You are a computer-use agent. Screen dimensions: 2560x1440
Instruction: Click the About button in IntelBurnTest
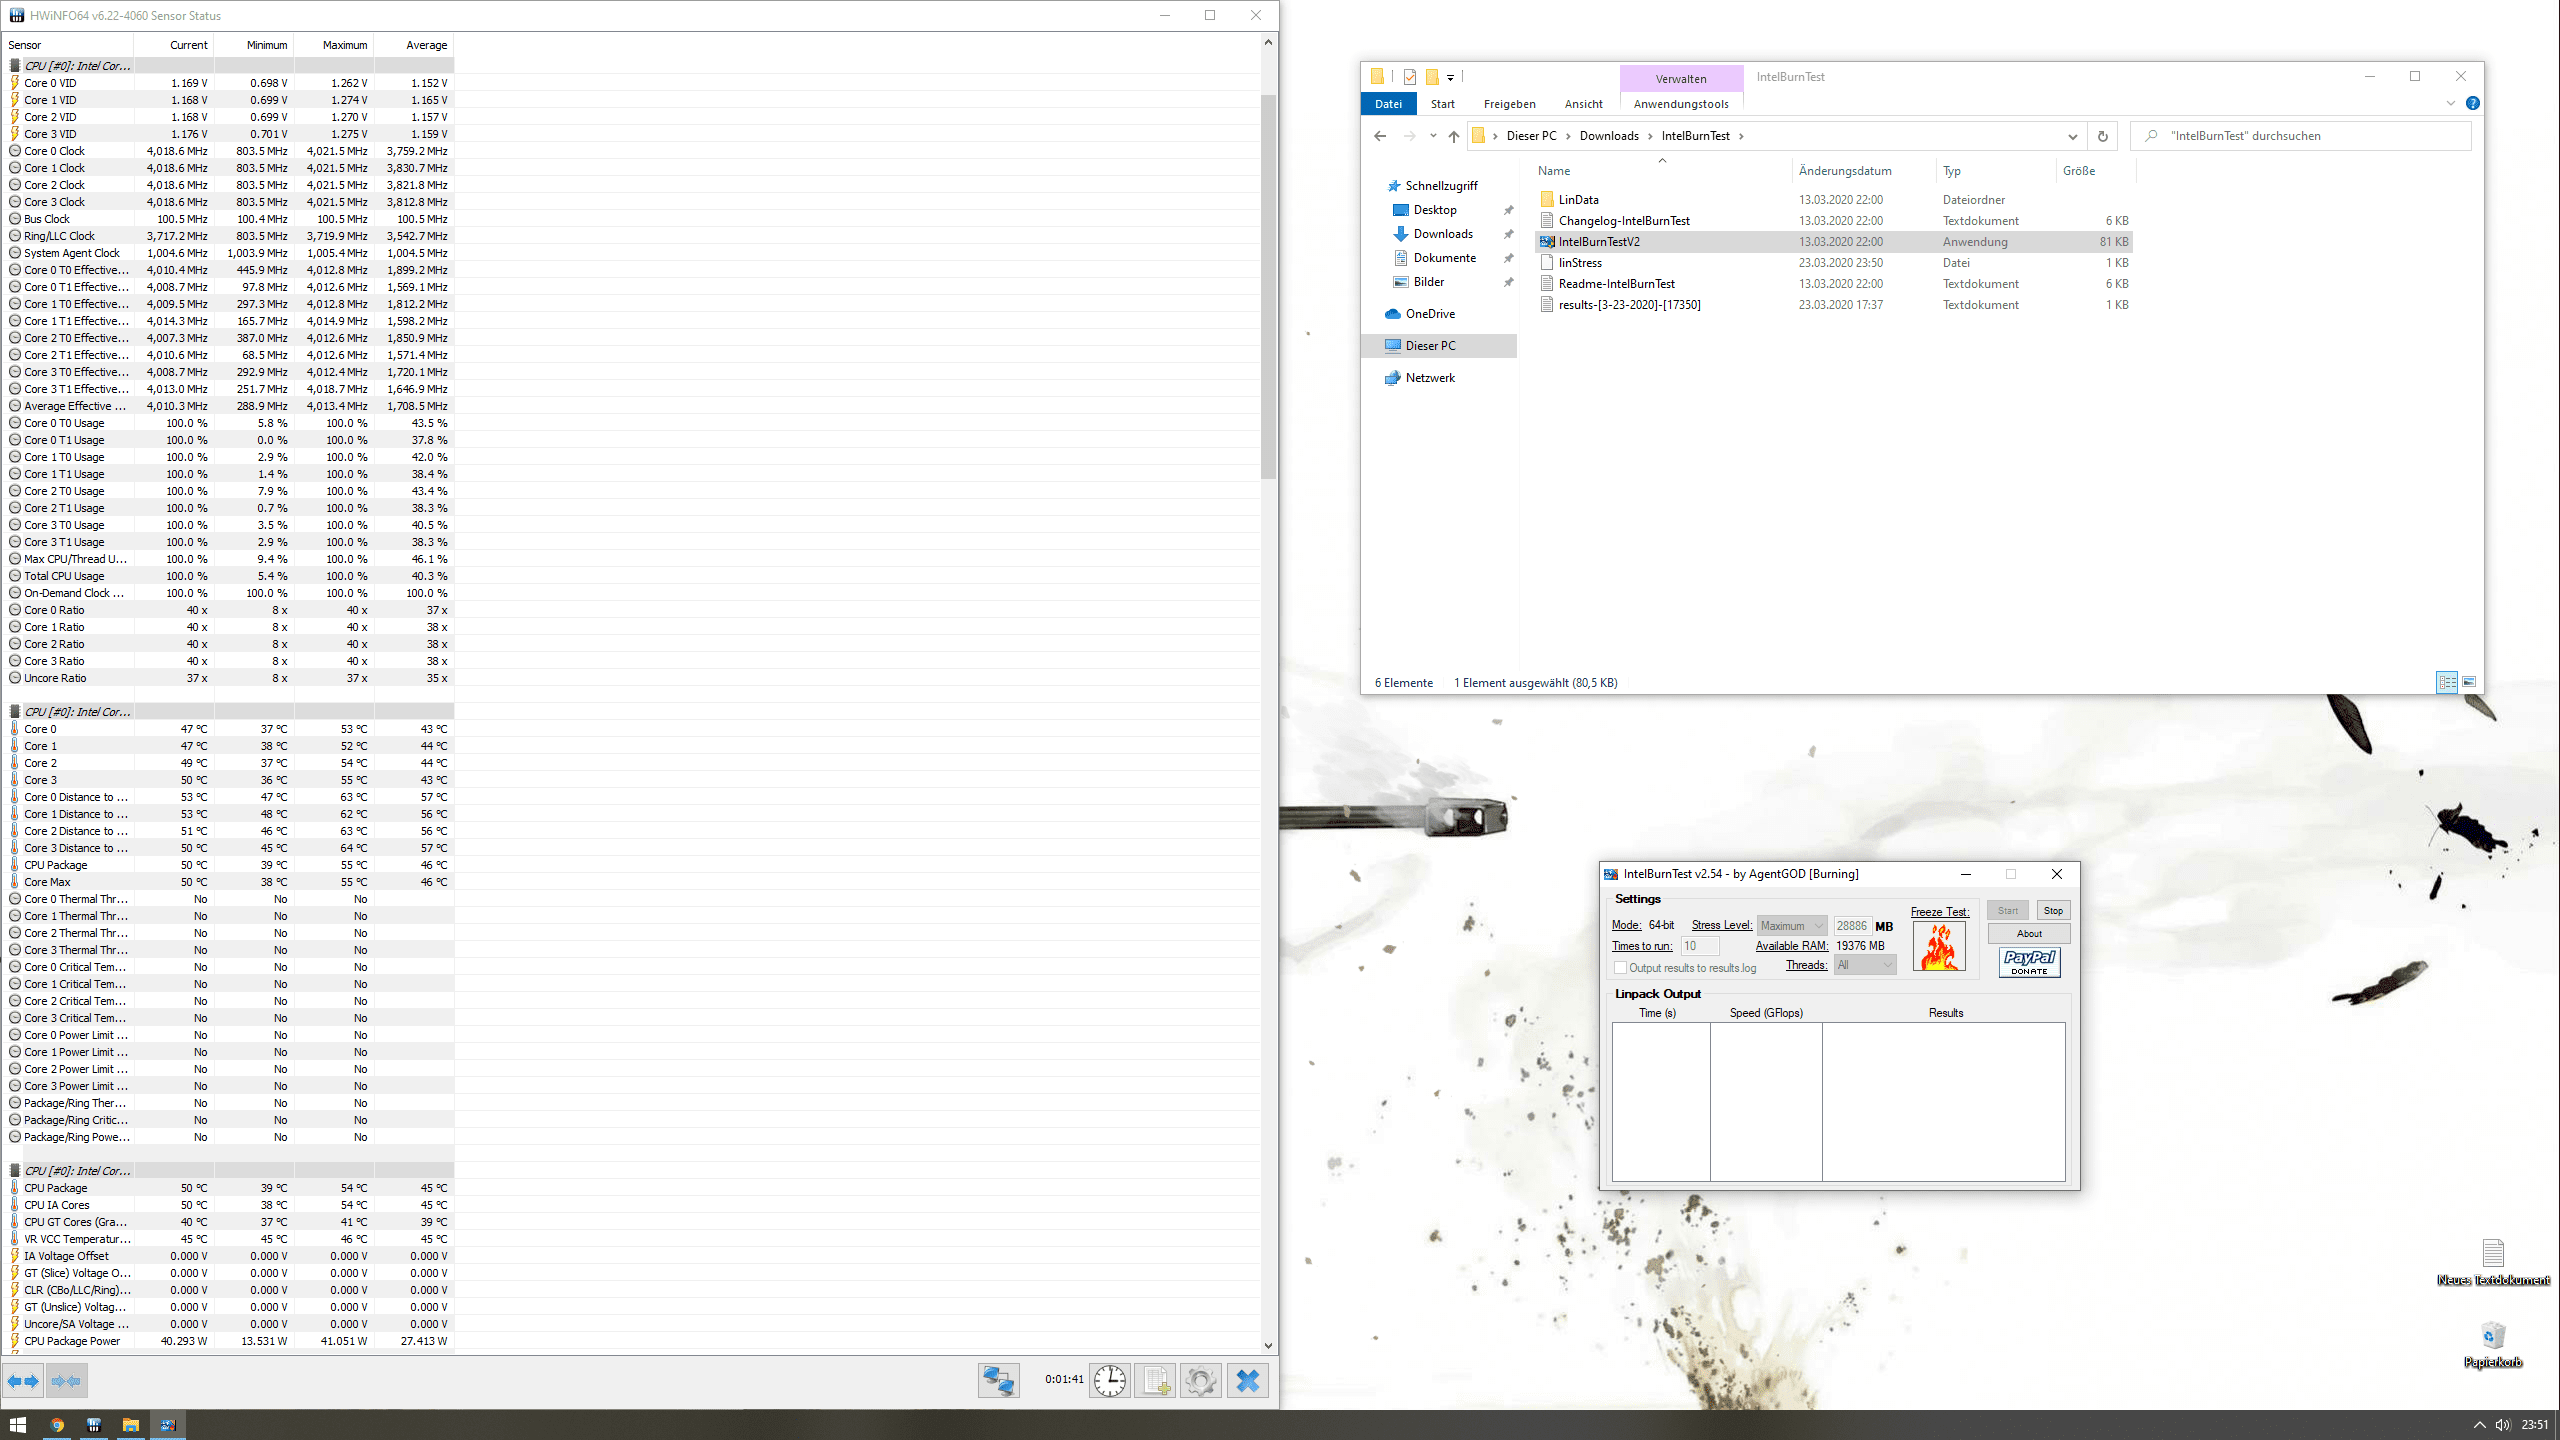(x=2029, y=934)
